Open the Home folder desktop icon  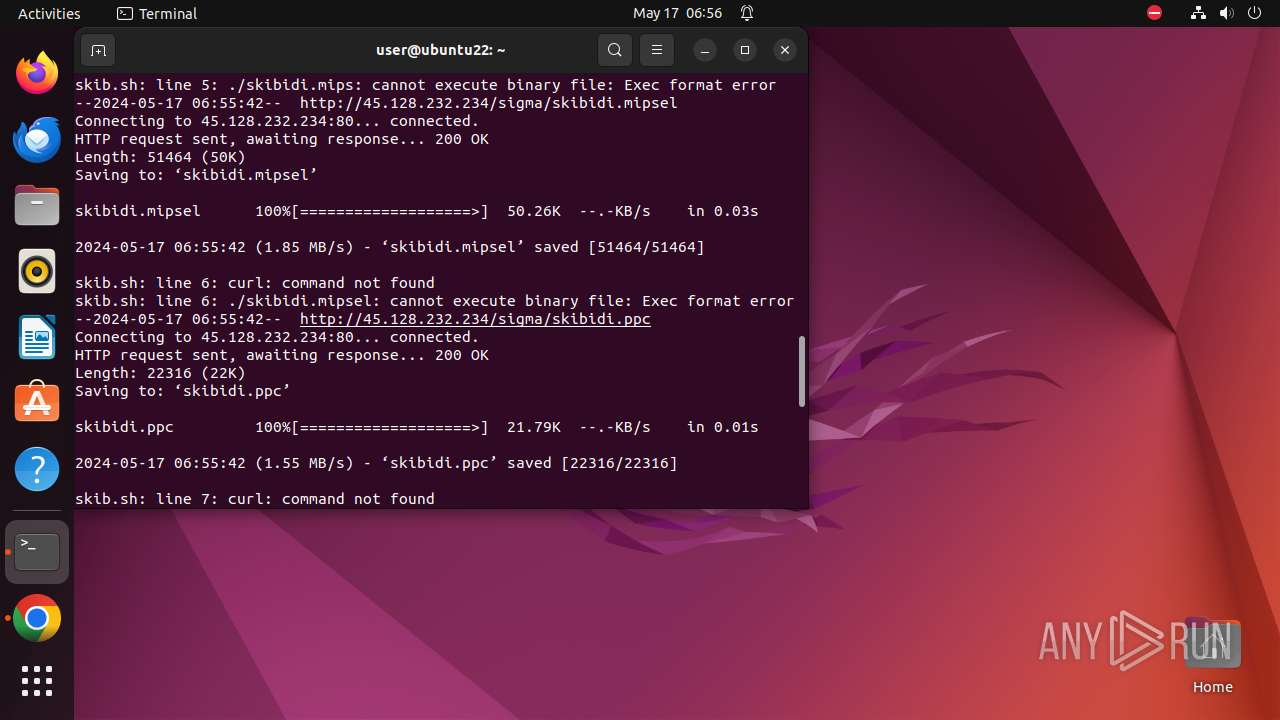click(x=1212, y=657)
